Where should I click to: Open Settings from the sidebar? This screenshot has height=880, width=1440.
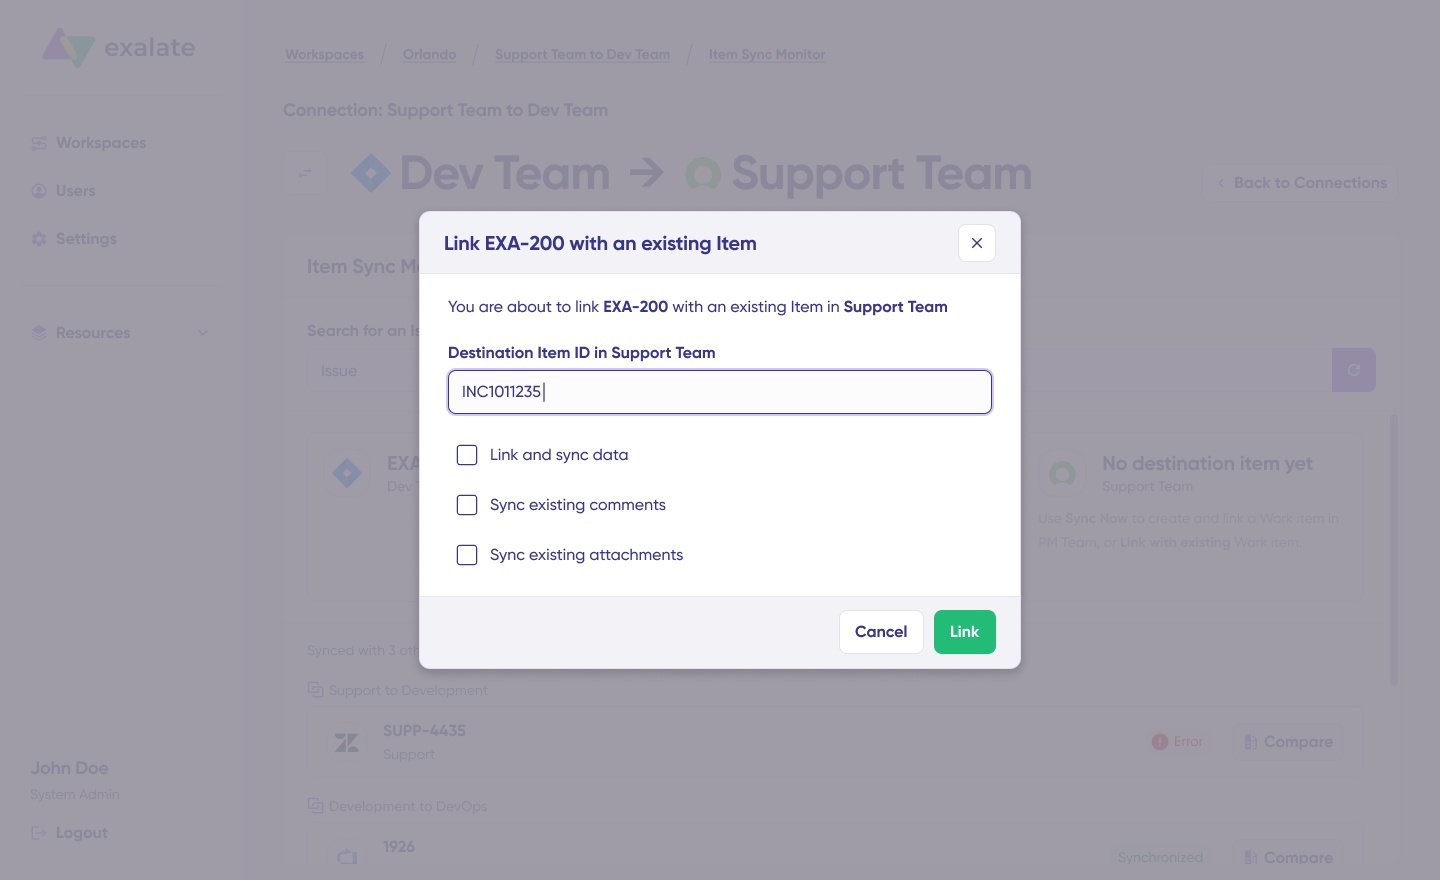(x=86, y=238)
